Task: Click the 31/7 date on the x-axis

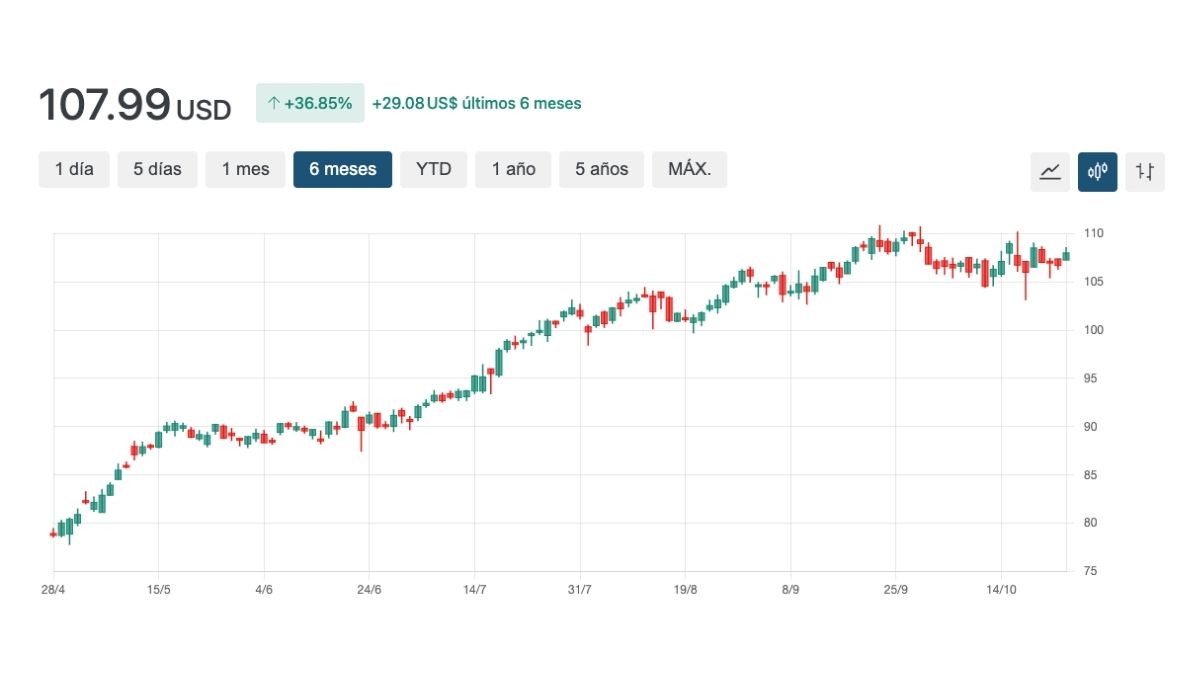Action: [x=580, y=589]
